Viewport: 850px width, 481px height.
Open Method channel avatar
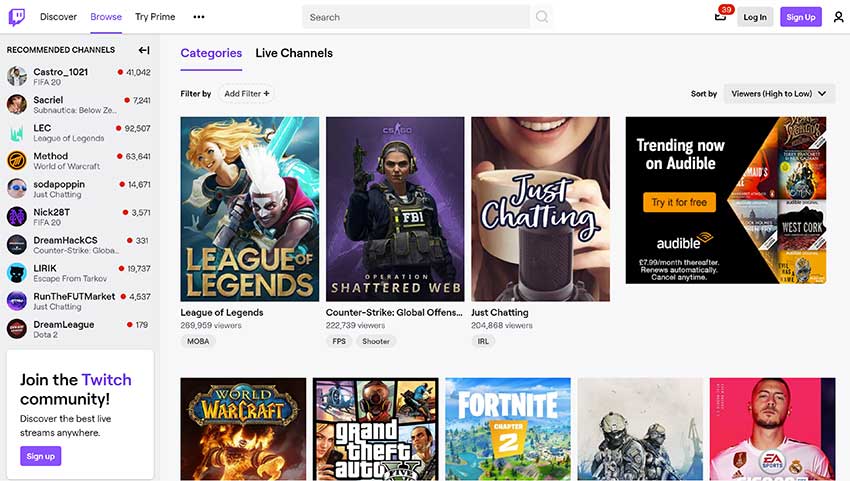pyautogui.click(x=17, y=161)
